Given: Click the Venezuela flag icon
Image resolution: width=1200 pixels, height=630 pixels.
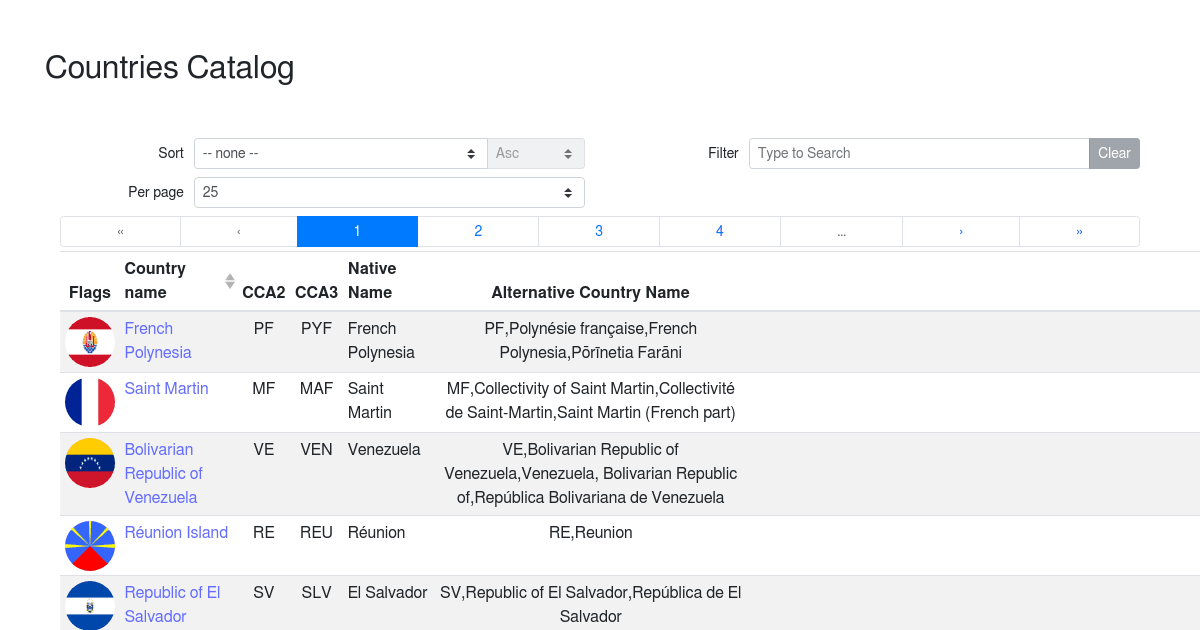Looking at the screenshot, I should click(89, 462).
